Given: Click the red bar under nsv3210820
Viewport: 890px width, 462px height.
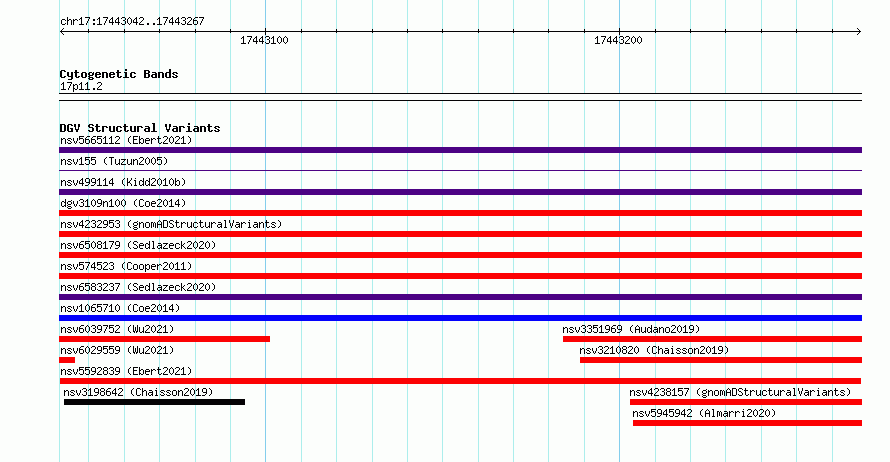Looking at the screenshot, I should click(721, 360).
